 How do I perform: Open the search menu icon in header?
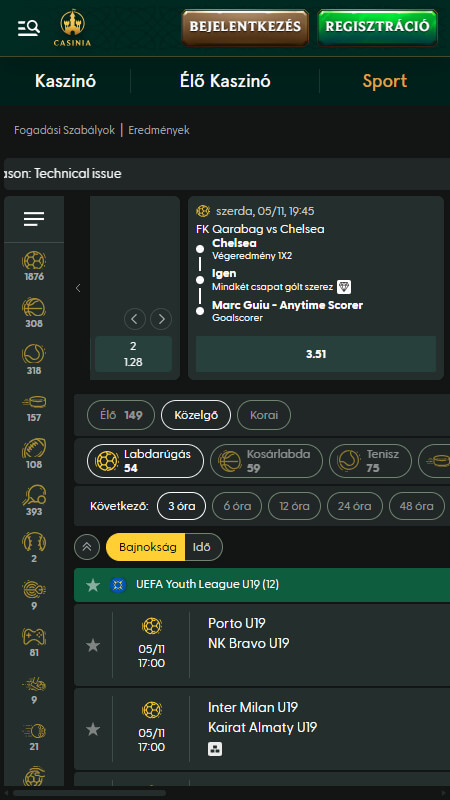coord(29,28)
